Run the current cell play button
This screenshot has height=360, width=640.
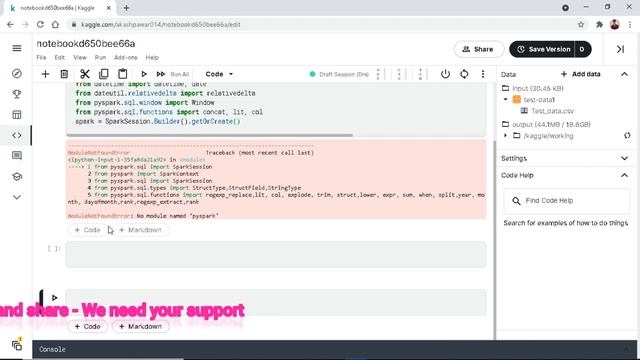click(x=144, y=74)
